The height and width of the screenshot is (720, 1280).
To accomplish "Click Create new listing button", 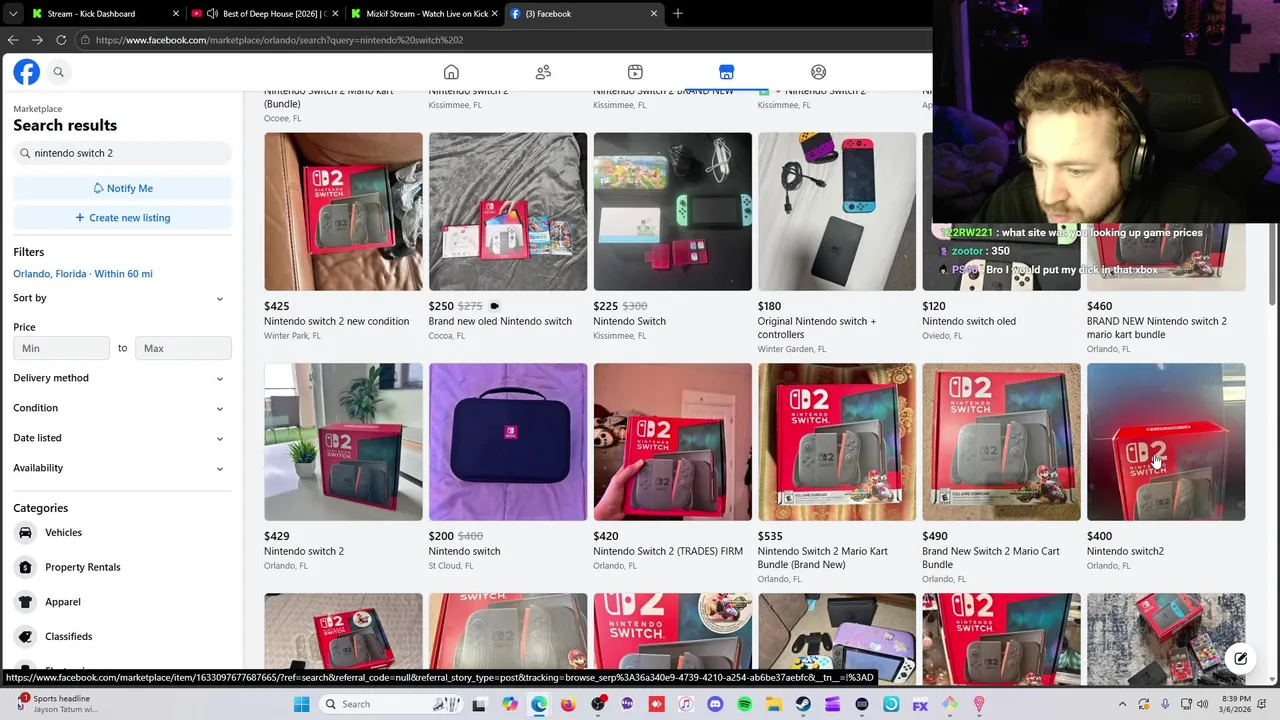I will click(x=122, y=217).
